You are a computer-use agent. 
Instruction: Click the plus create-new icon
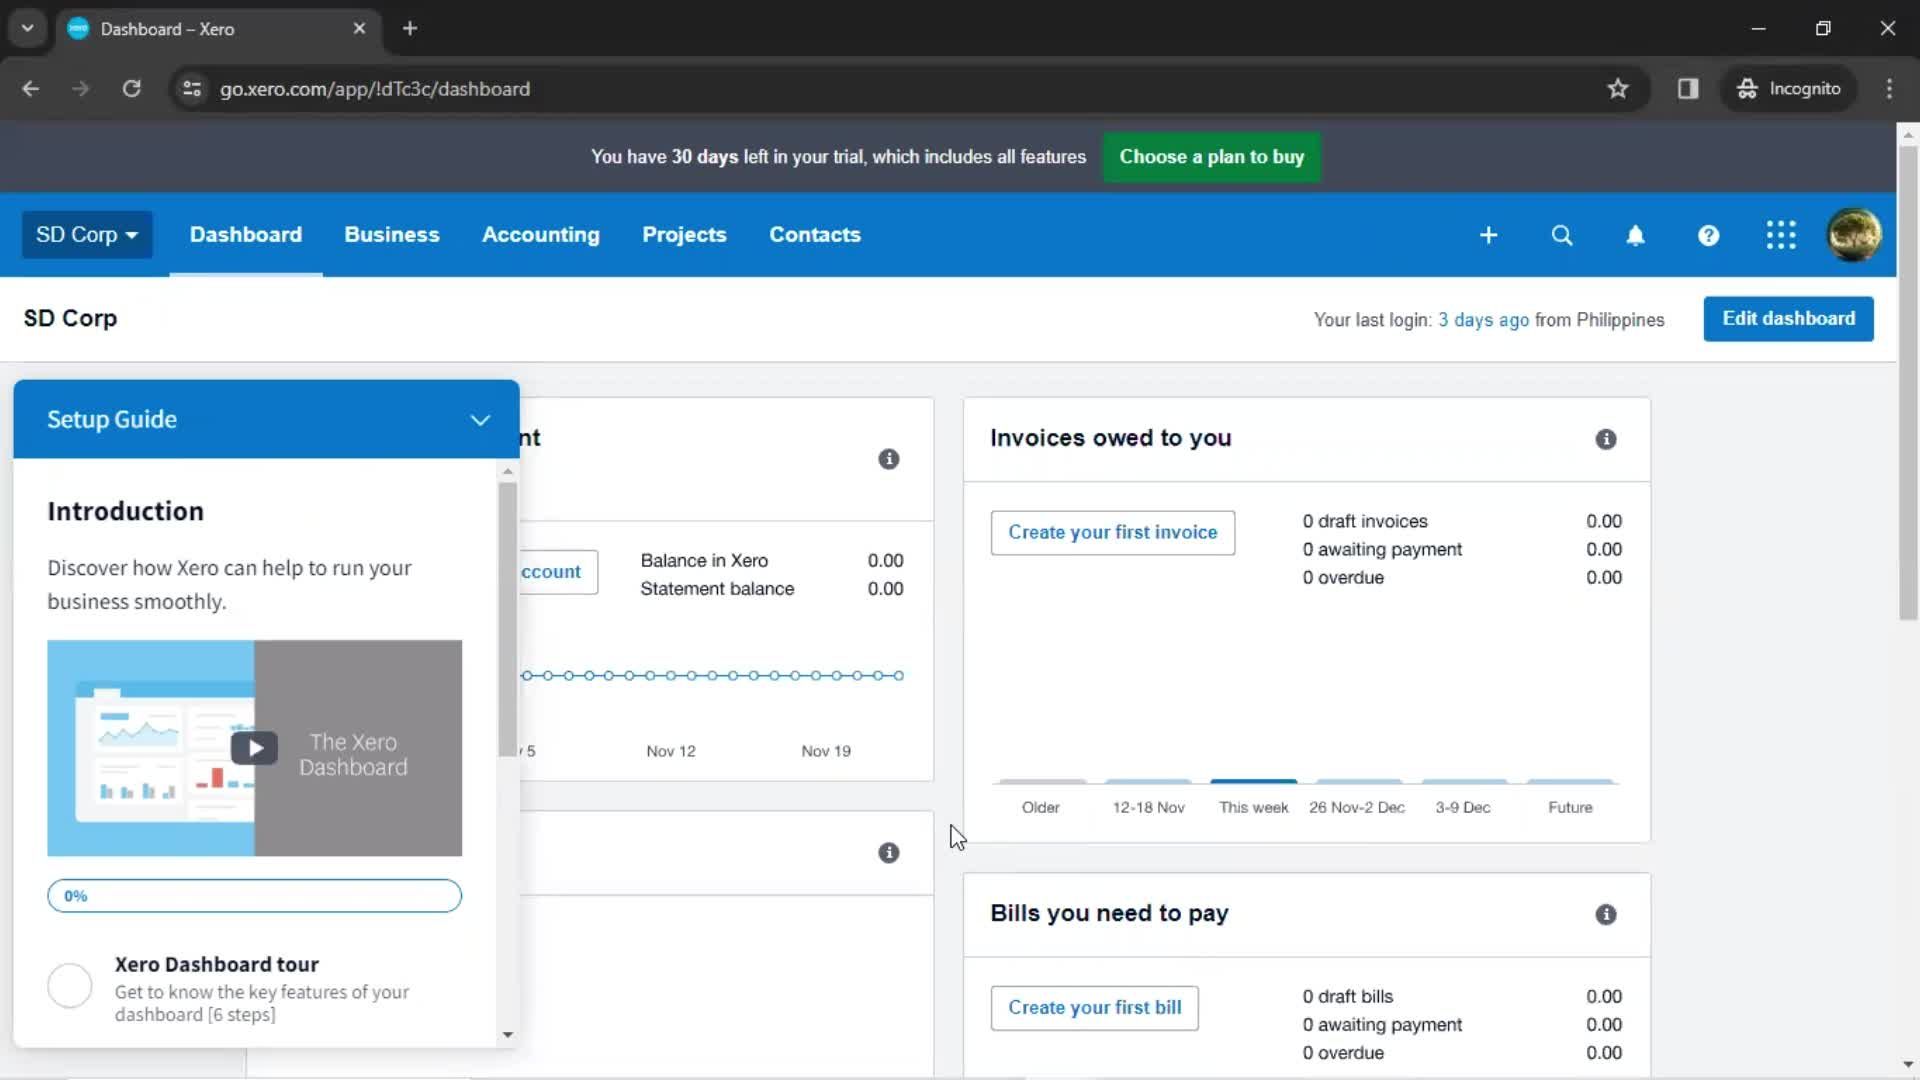click(x=1488, y=235)
